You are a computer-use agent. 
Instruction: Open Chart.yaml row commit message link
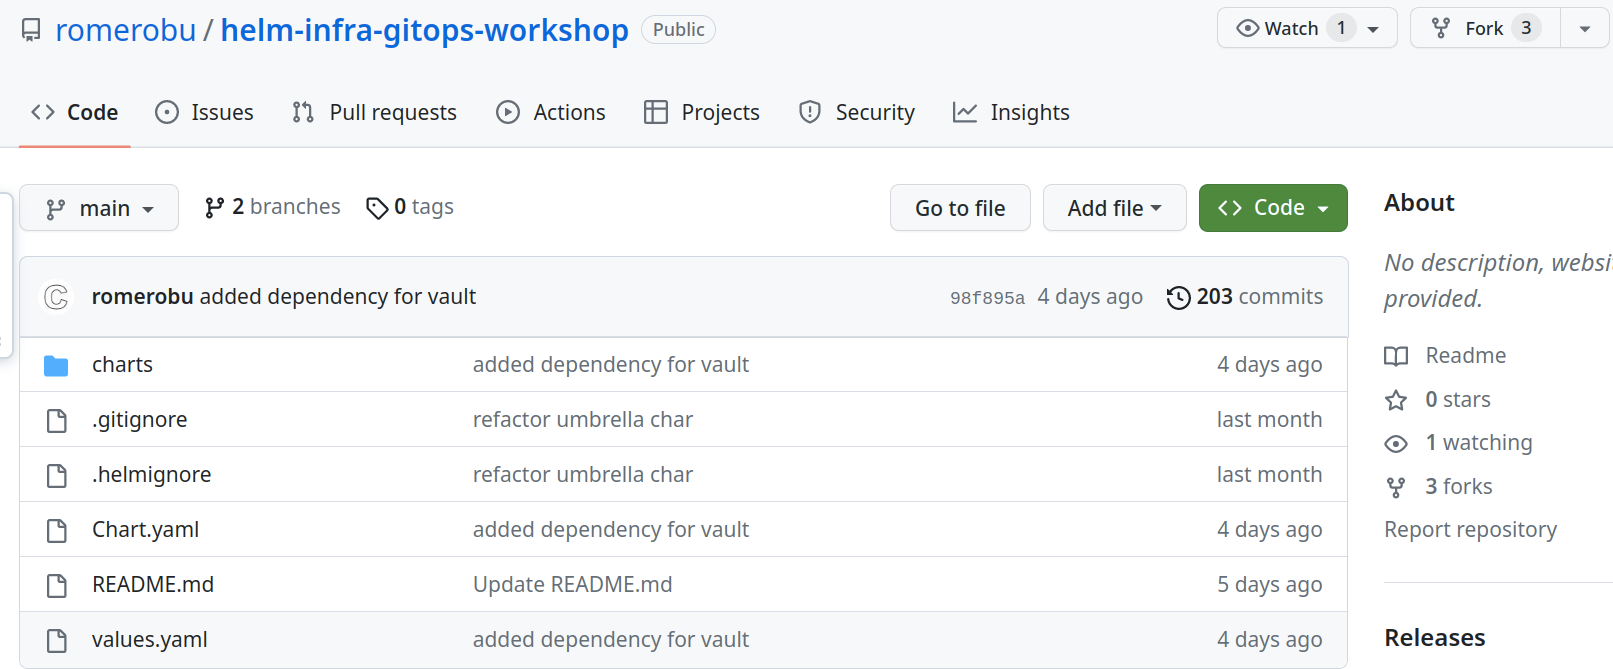611,530
